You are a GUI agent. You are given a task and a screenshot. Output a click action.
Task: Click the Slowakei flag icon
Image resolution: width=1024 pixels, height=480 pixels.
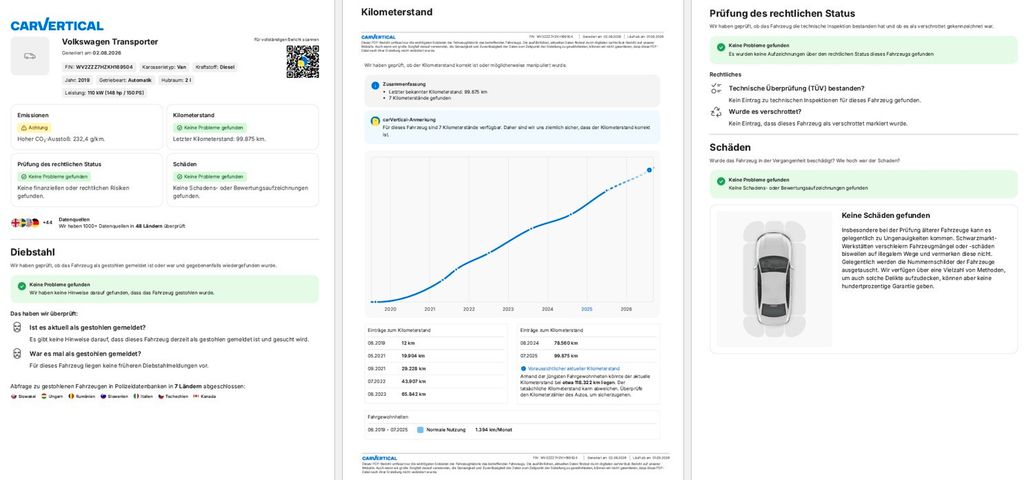coord(14,396)
